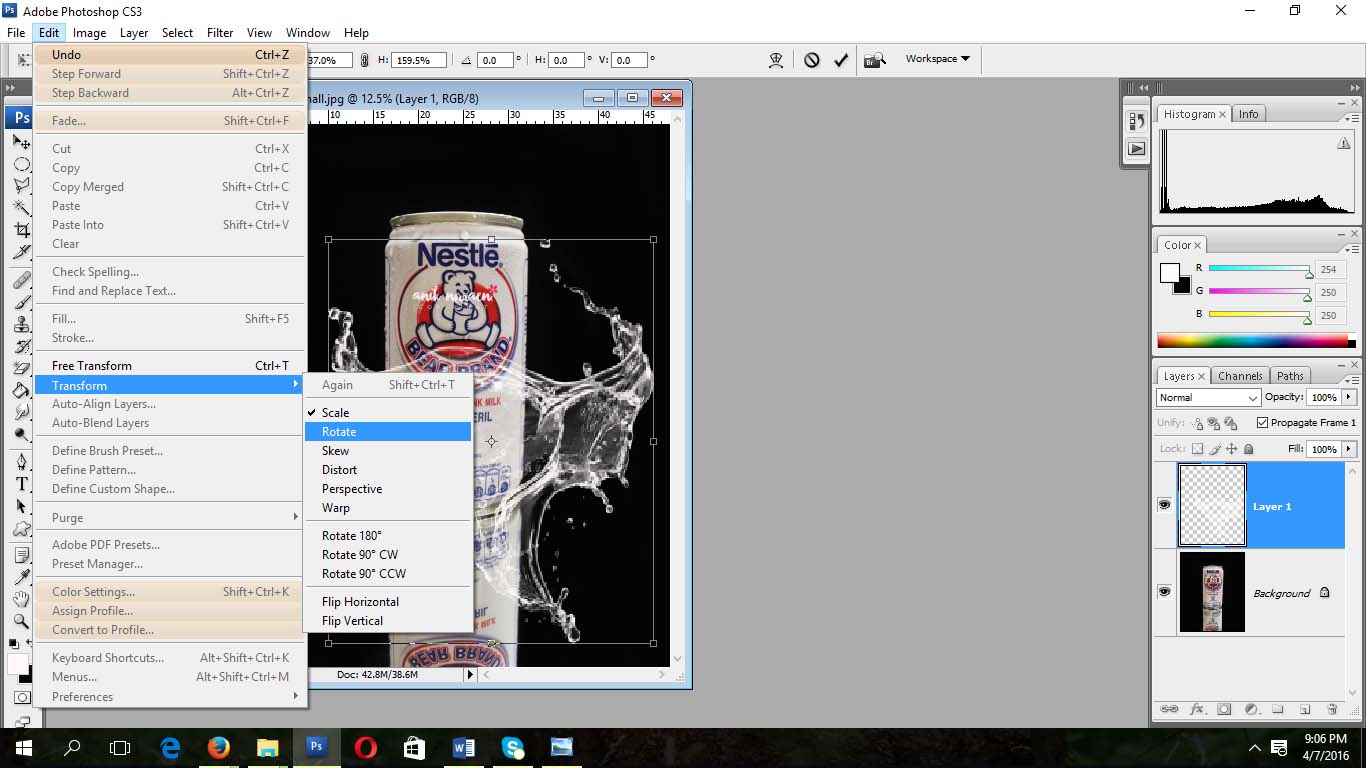Viewport: 1366px width, 768px height.
Task: Expand the Purge submenu
Action: [x=169, y=517]
